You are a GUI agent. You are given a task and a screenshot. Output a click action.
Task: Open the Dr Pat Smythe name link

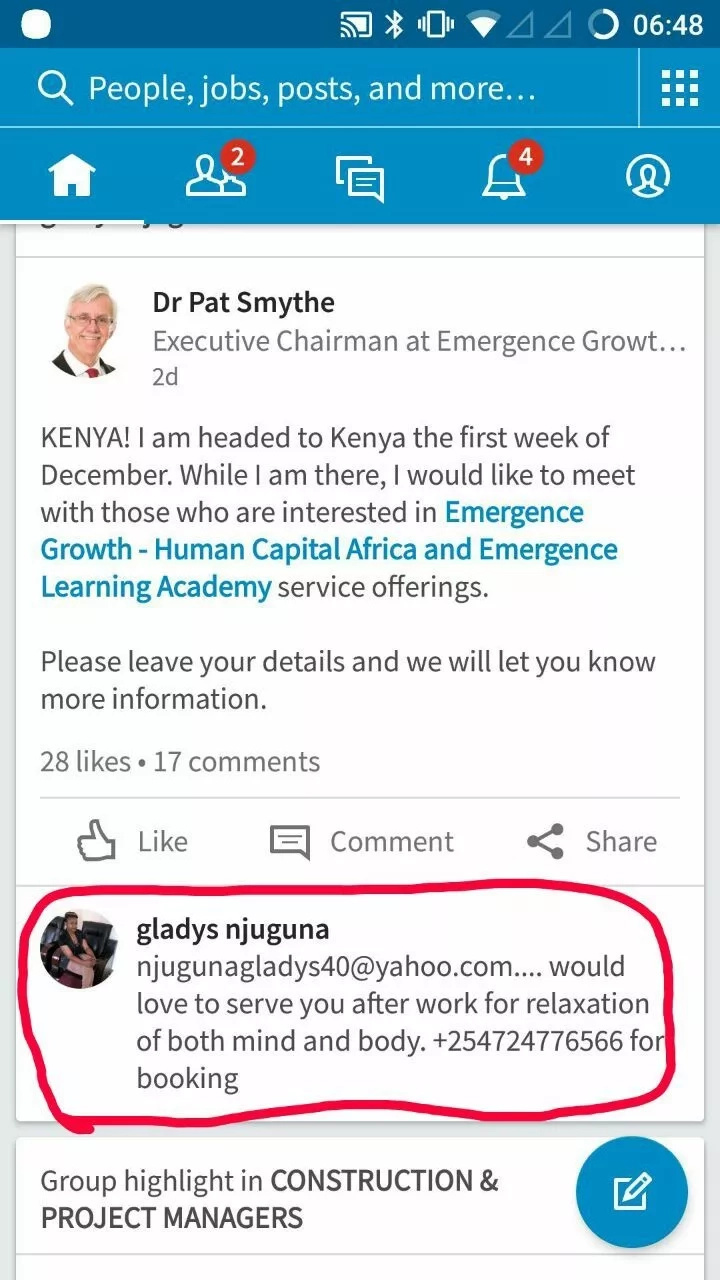click(x=244, y=302)
